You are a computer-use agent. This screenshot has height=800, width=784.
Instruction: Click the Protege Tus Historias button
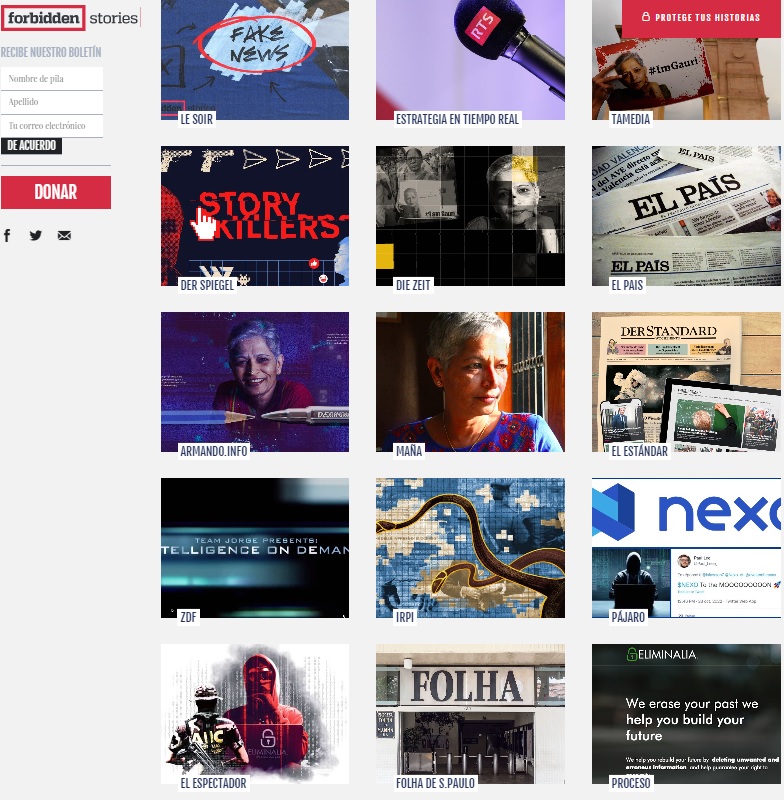click(x=701, y=18)
